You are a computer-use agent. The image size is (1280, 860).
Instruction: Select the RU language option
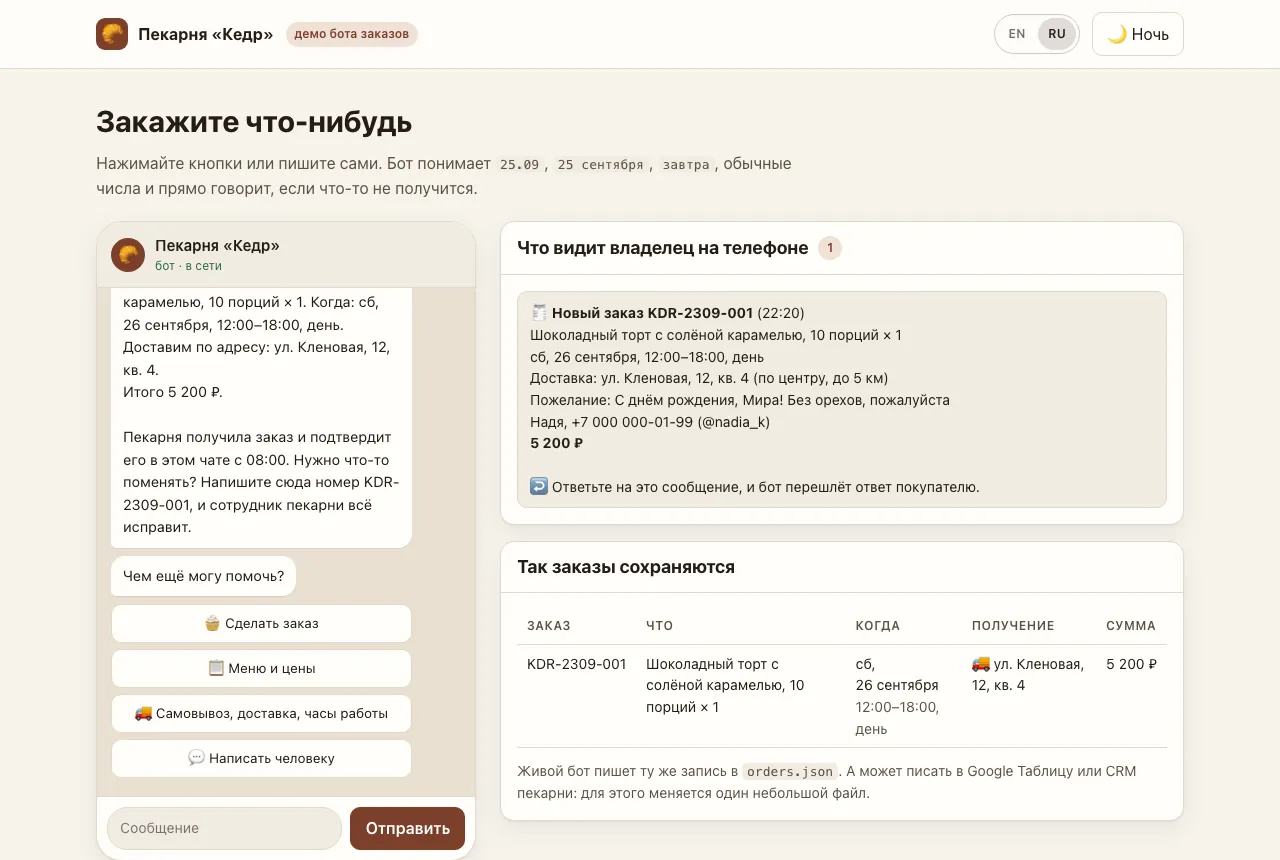(x=1057, y=34)
